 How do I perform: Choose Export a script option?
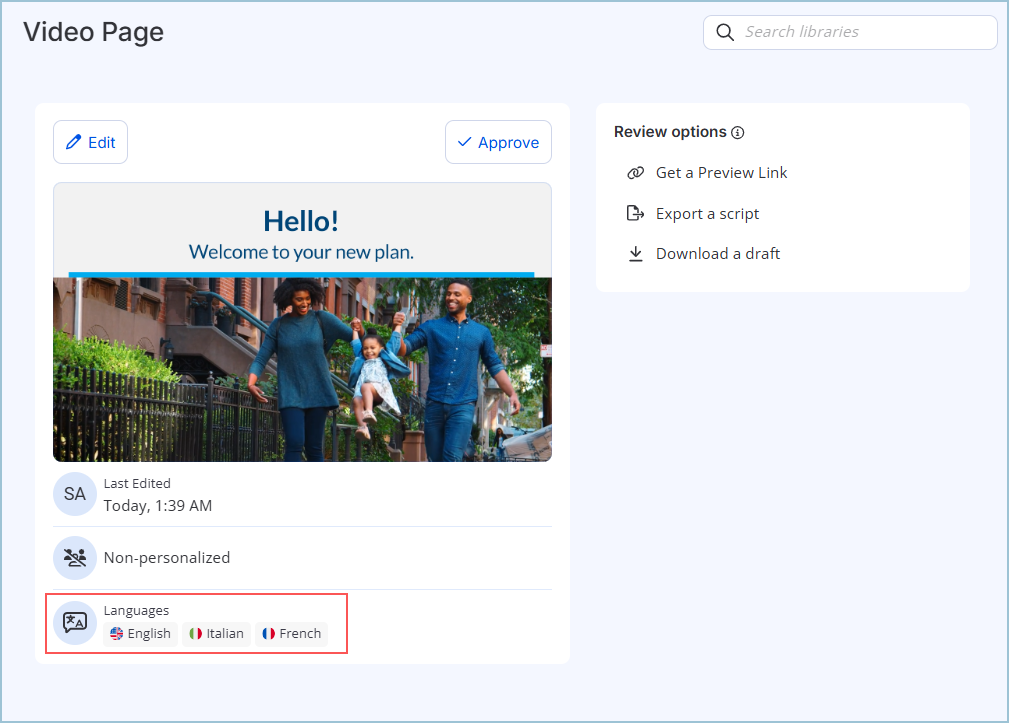click(x=707, y=213)
